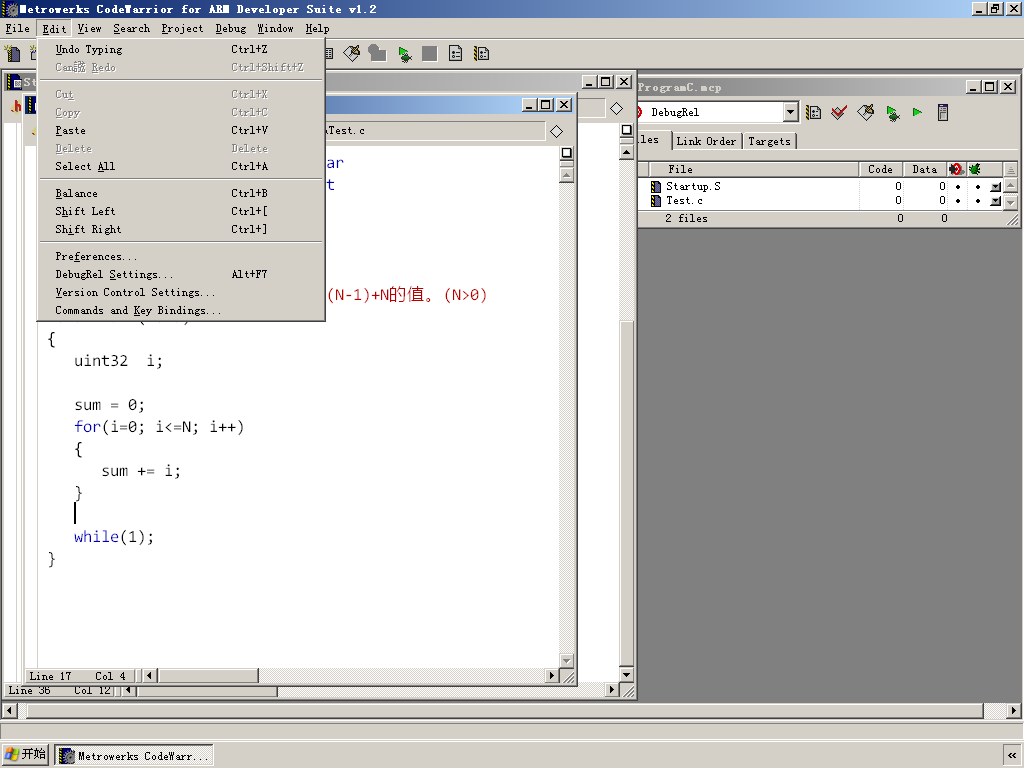Open Target Settings icon in main toolbar

482,54
